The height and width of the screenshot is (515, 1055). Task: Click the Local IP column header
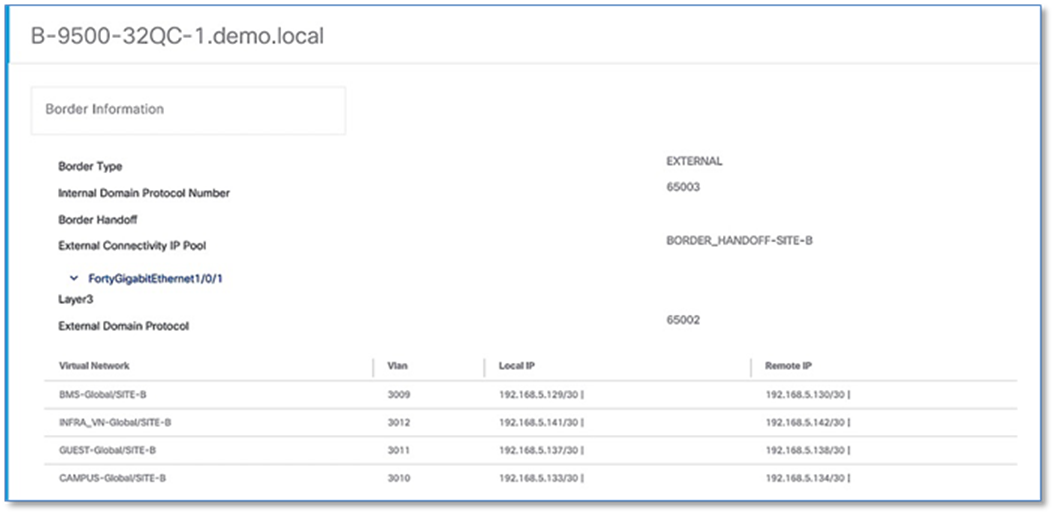coord(517,366)
